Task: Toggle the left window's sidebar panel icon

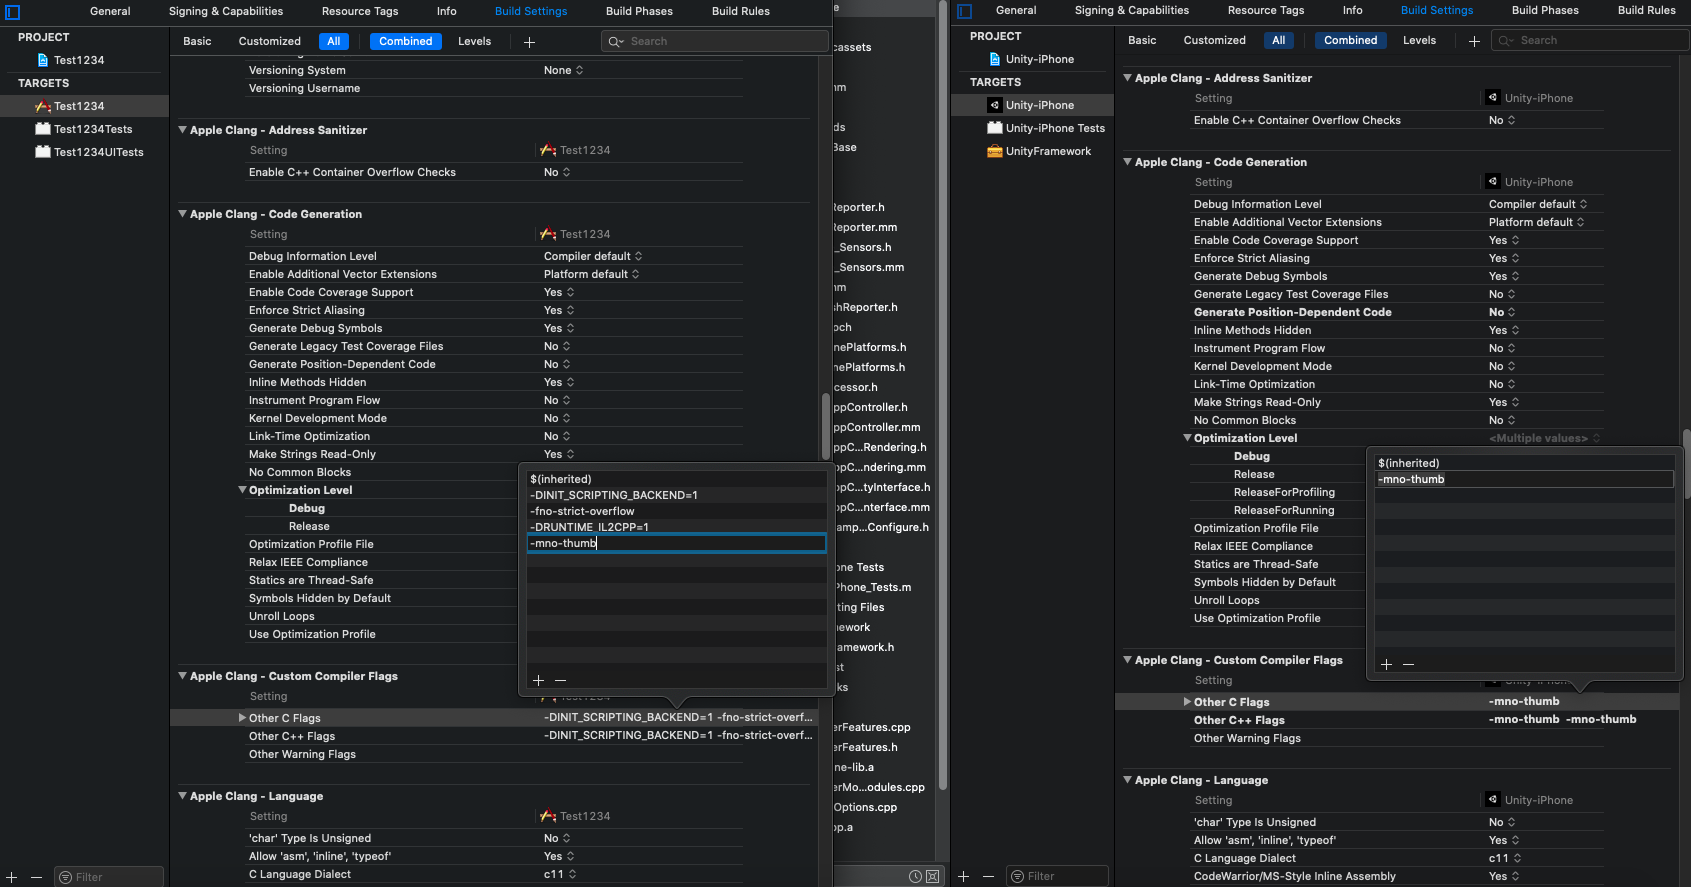Action: 13,13
